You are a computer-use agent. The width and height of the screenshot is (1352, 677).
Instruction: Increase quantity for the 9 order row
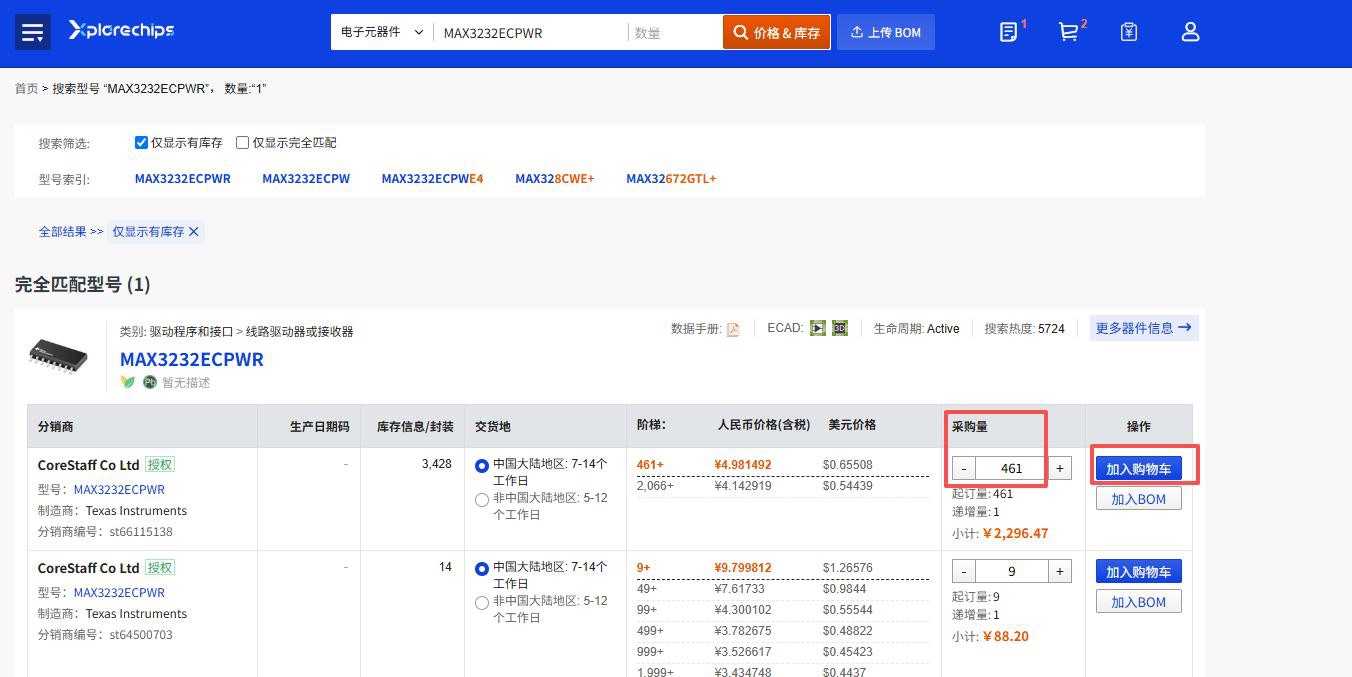pos(1059,571)
